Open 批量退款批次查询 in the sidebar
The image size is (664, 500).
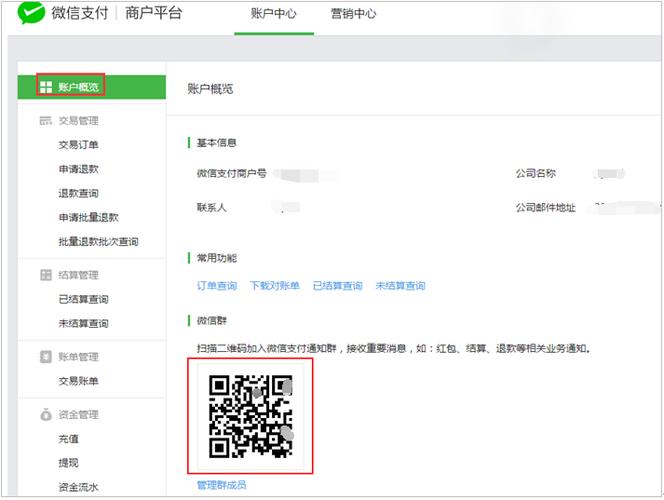tap(98, 242)
